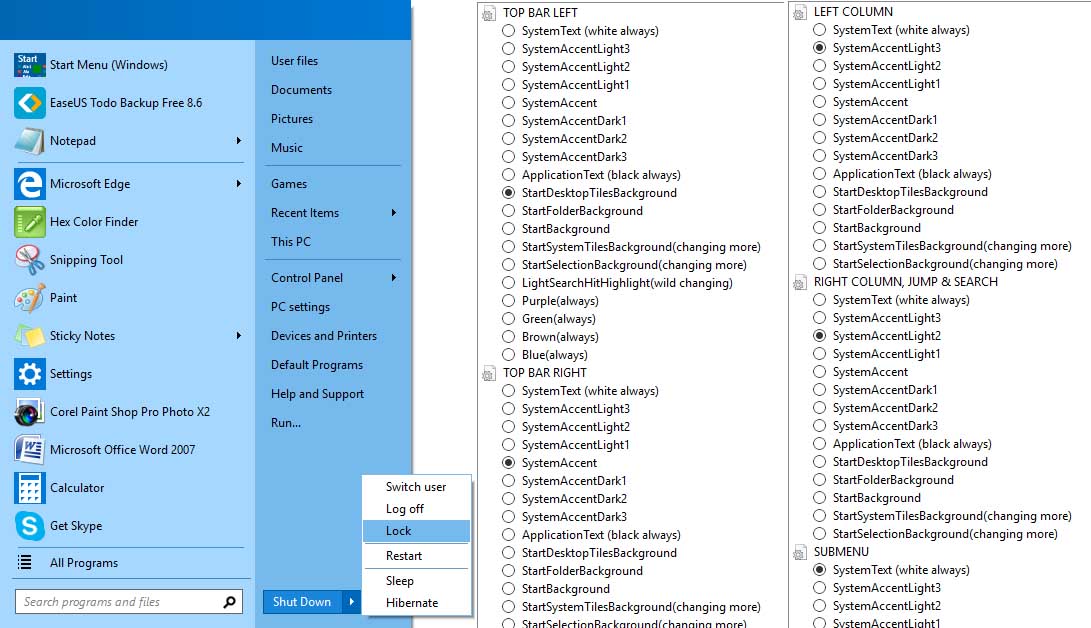Image resolution: width=1091 pixels, height=628 pixels.
Task: Click RIGHT COLUMN, JUMP & SEARCH group icon
Action: [799, 283]
